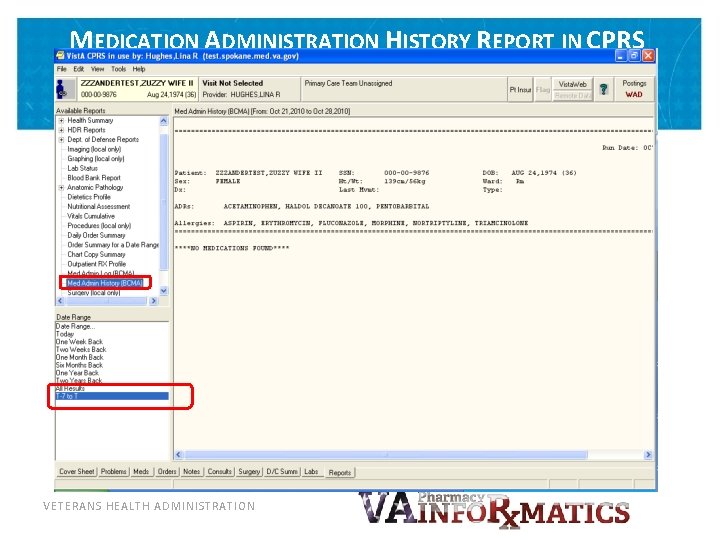Image resolution: width=720 pixels, height=540 pixels.
Task: Select the Outpatient RX Profile report
Action: [x=96, y=264]
